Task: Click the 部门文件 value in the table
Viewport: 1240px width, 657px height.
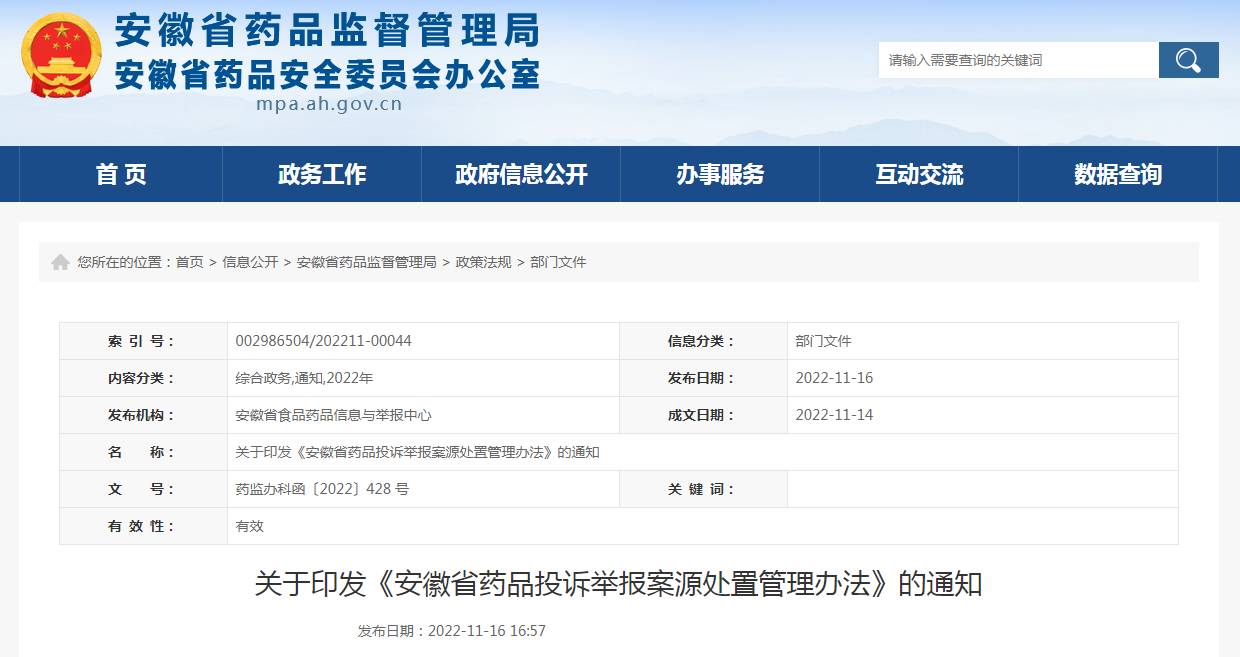Action: (x=824, y=341)
